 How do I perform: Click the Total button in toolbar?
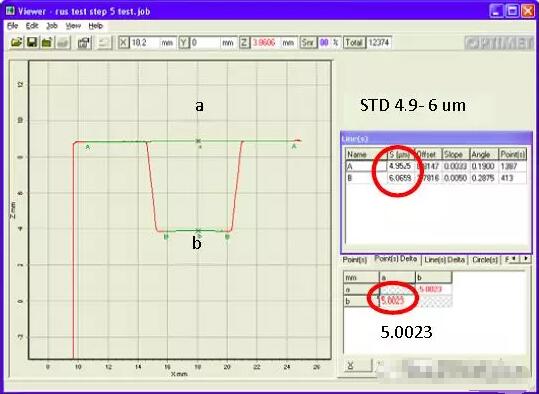point(354,43)
